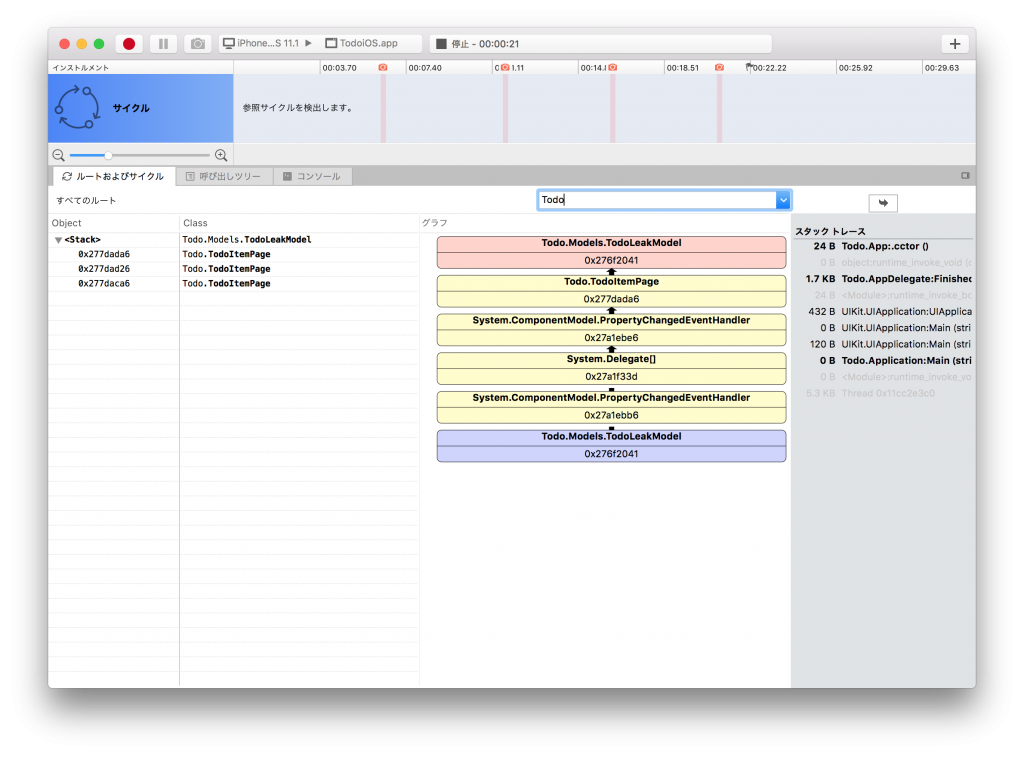
Task: Toggle the detail pane collapse icon
Action: pyautogui.click(x=965, y=176)
